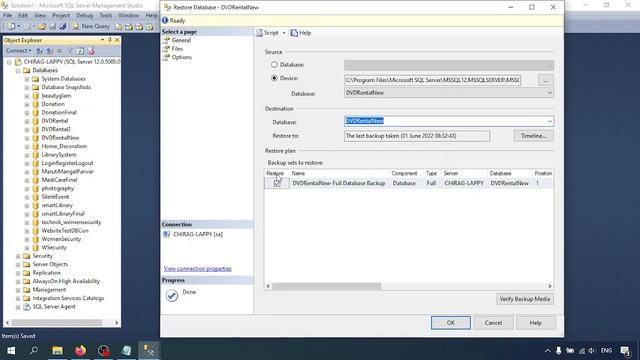640x360 pixels.
Task: Toggle auto-hide pin on Object Explorer
Action: [x=109, y=40]
